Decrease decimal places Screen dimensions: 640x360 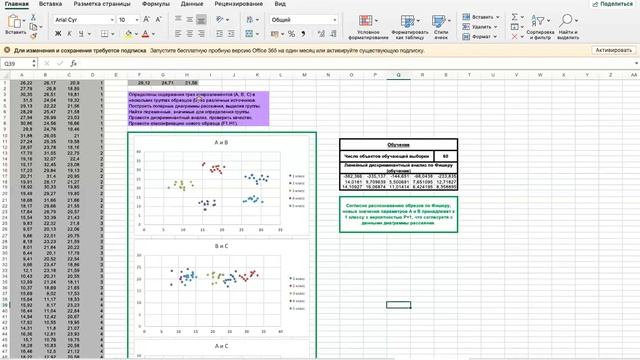pyautogui.click(x=333, y=34)
